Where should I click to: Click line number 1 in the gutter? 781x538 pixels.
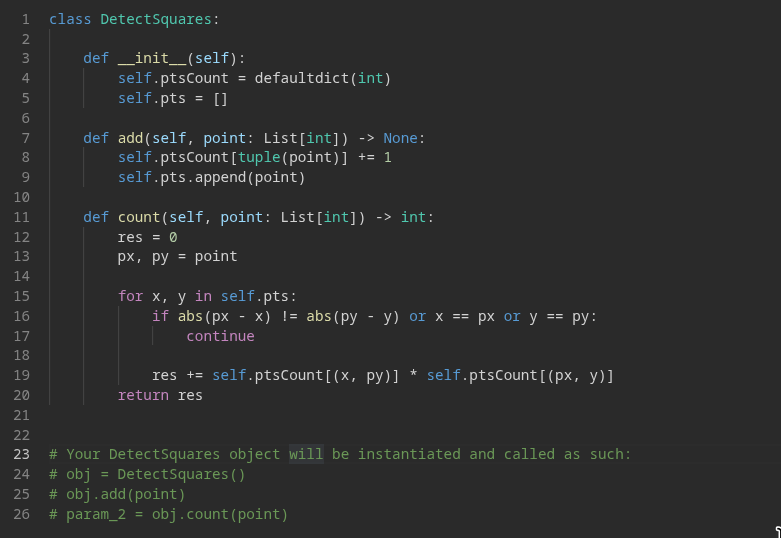[25, 19]
